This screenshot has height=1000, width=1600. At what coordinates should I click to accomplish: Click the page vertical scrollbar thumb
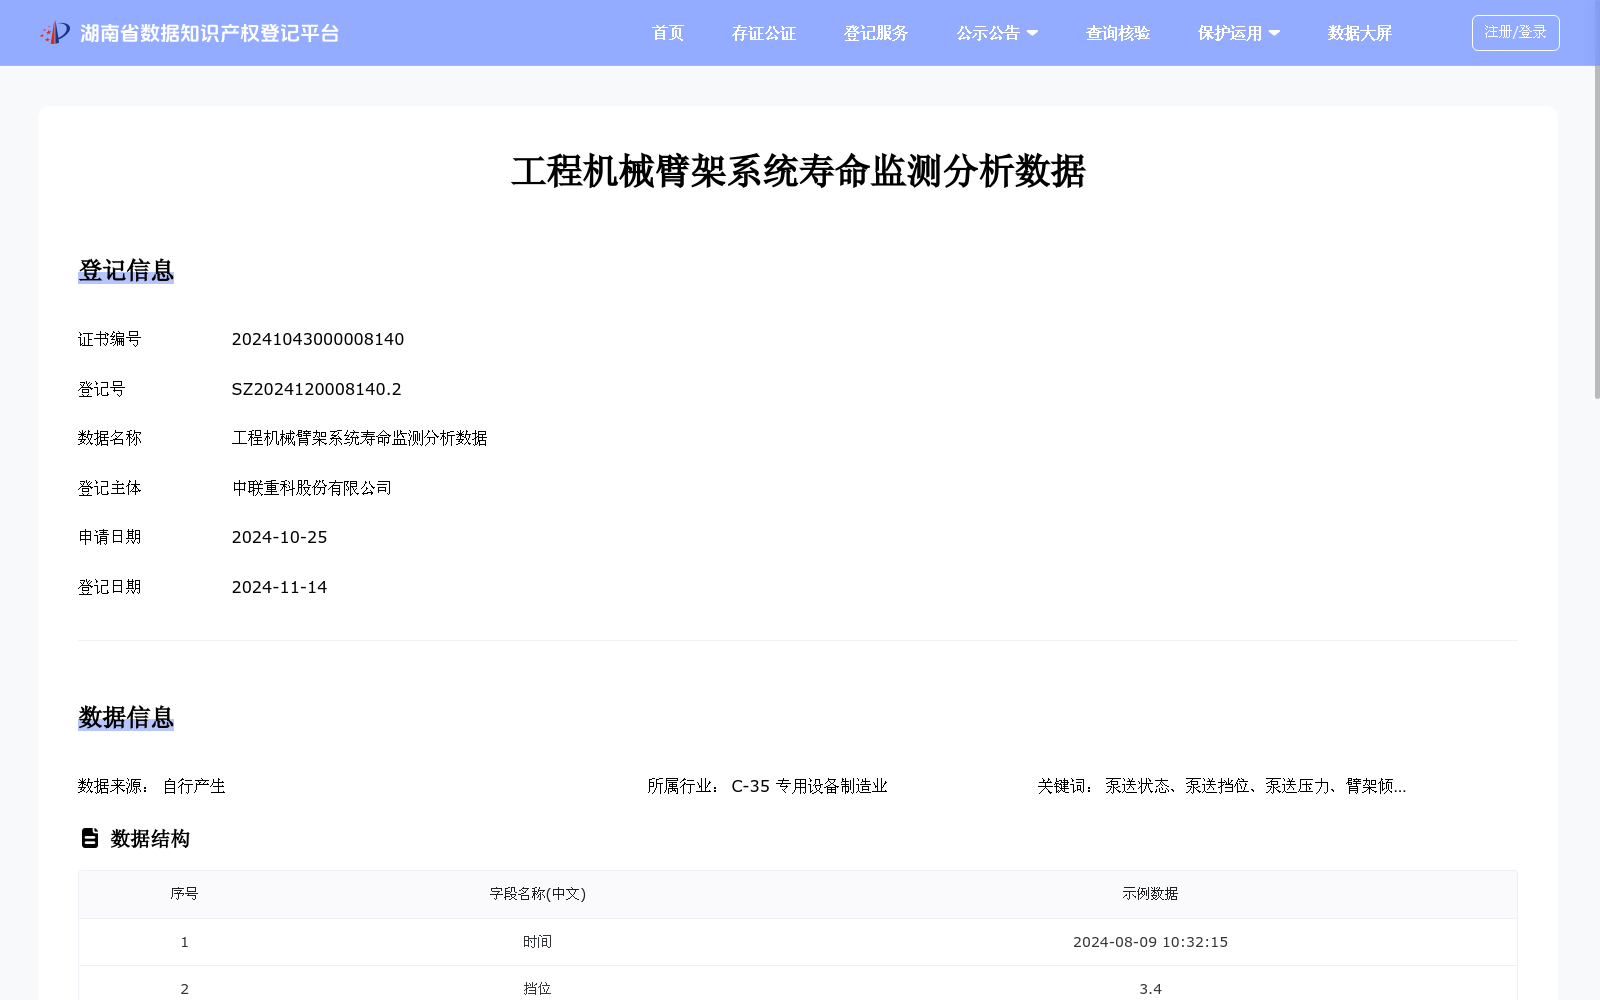coord(1597,230)
